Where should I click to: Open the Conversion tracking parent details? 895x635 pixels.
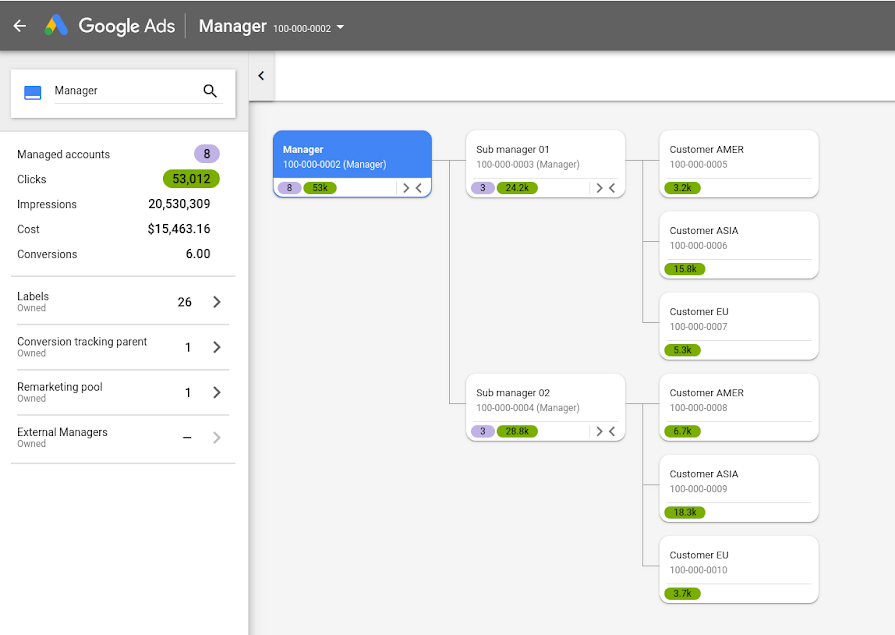(217, 347)
